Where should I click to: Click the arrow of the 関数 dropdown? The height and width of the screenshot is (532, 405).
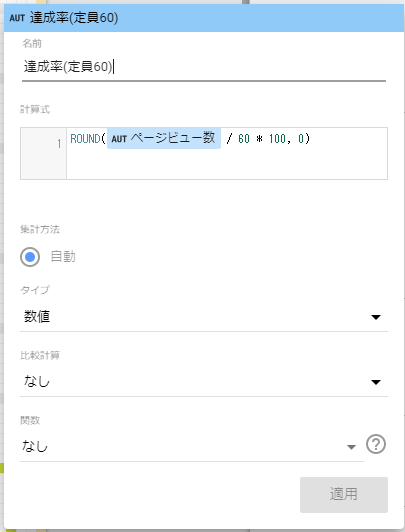351,447
